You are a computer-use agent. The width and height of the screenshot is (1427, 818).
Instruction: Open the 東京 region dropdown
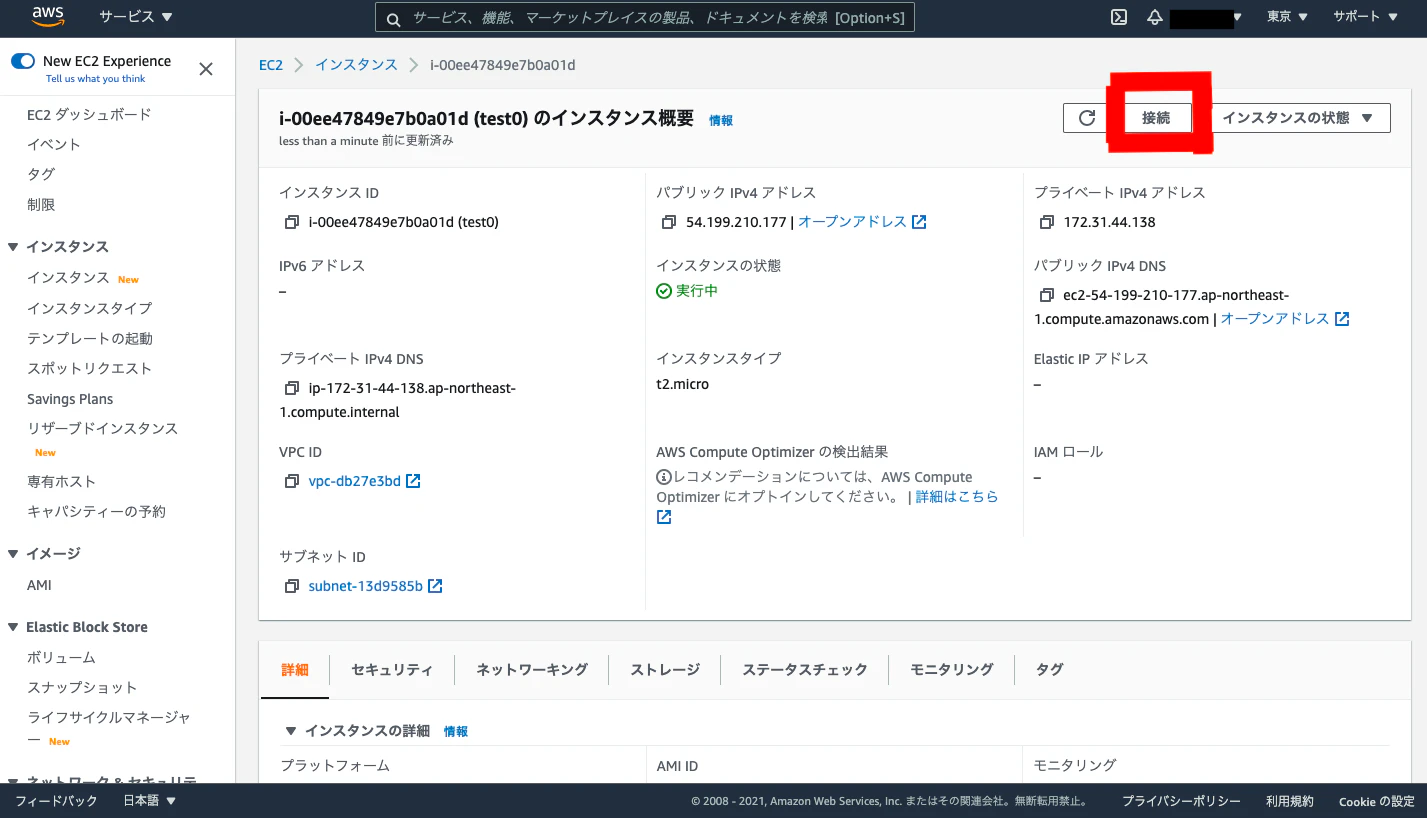tap(1287, 17)
